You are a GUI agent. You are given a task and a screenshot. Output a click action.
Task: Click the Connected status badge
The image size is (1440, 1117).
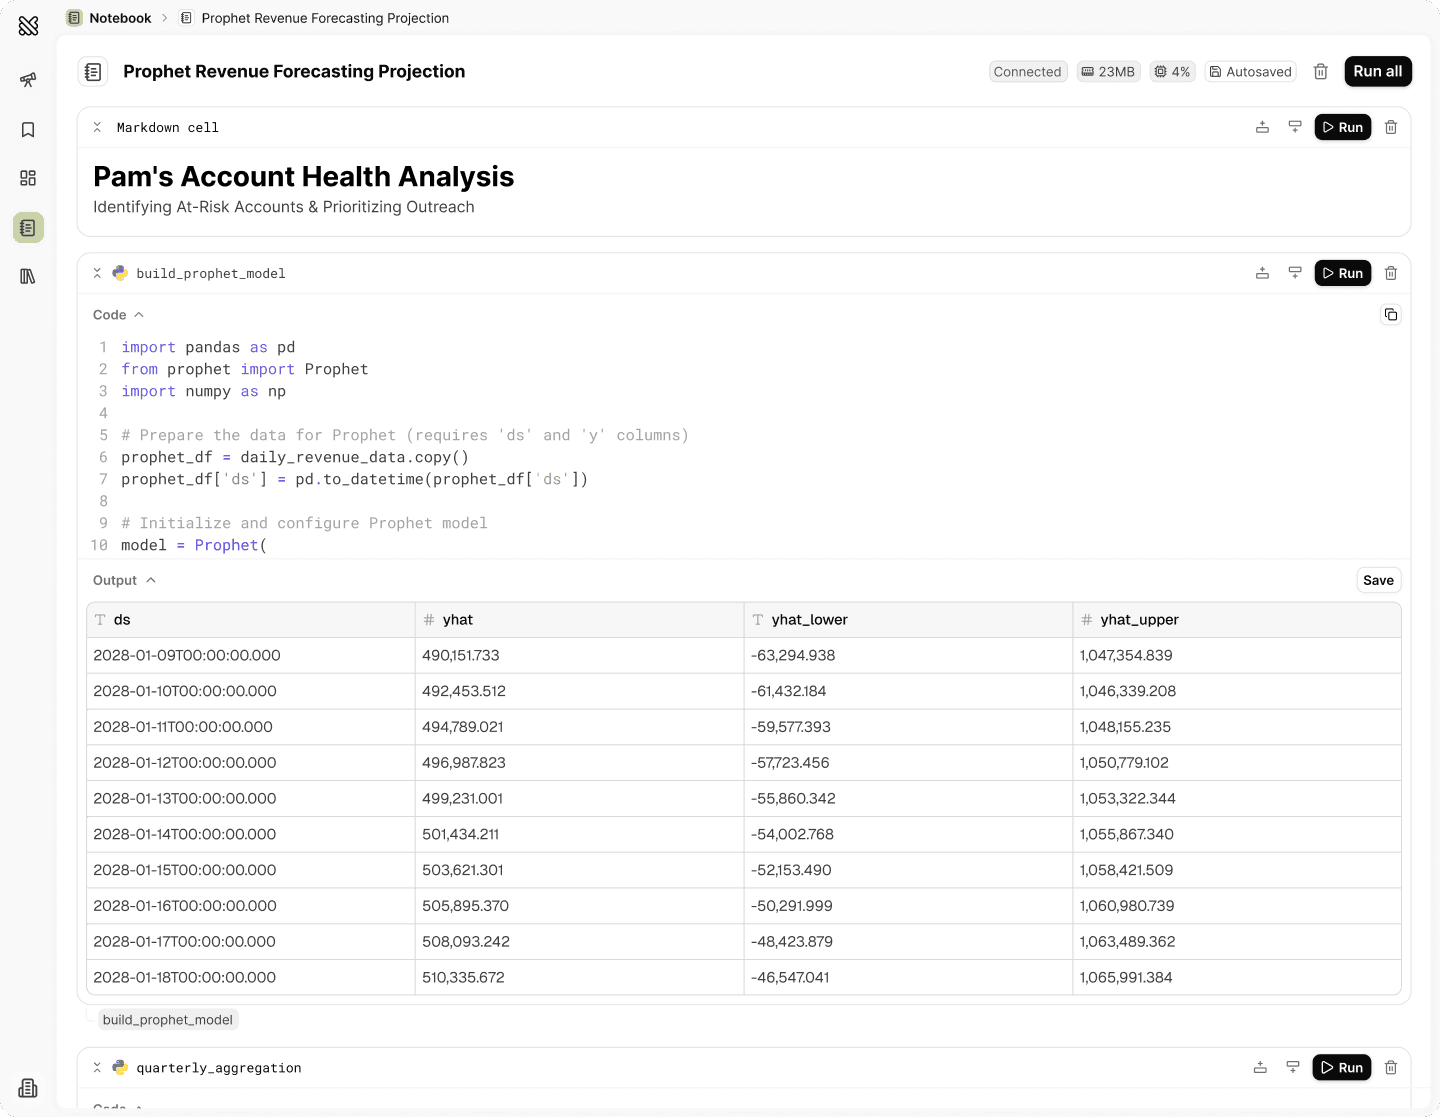click(1027, 72)
